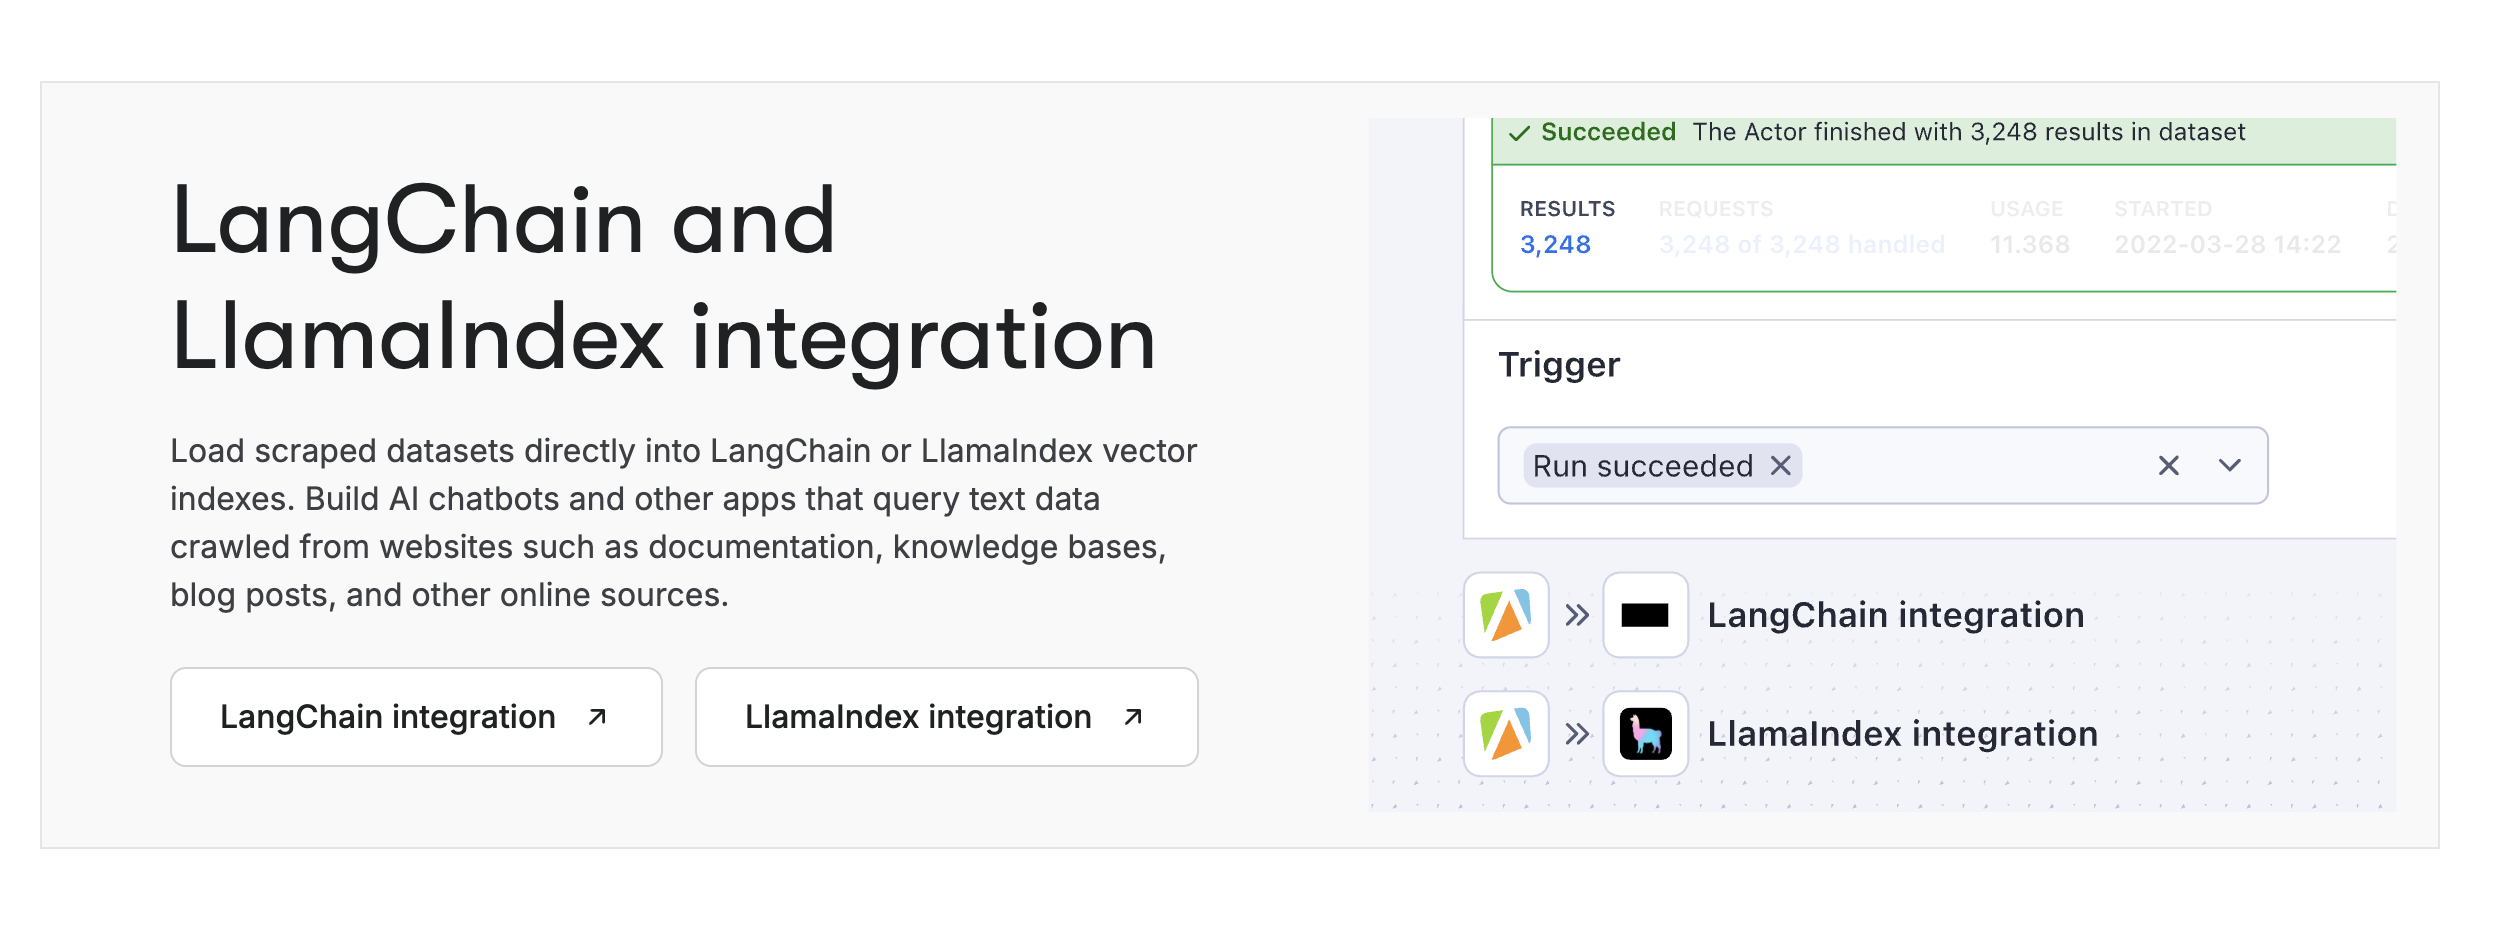Expand the Trigger dropdown chevron
This screenshot has height=942, width=2508.
2230,465
